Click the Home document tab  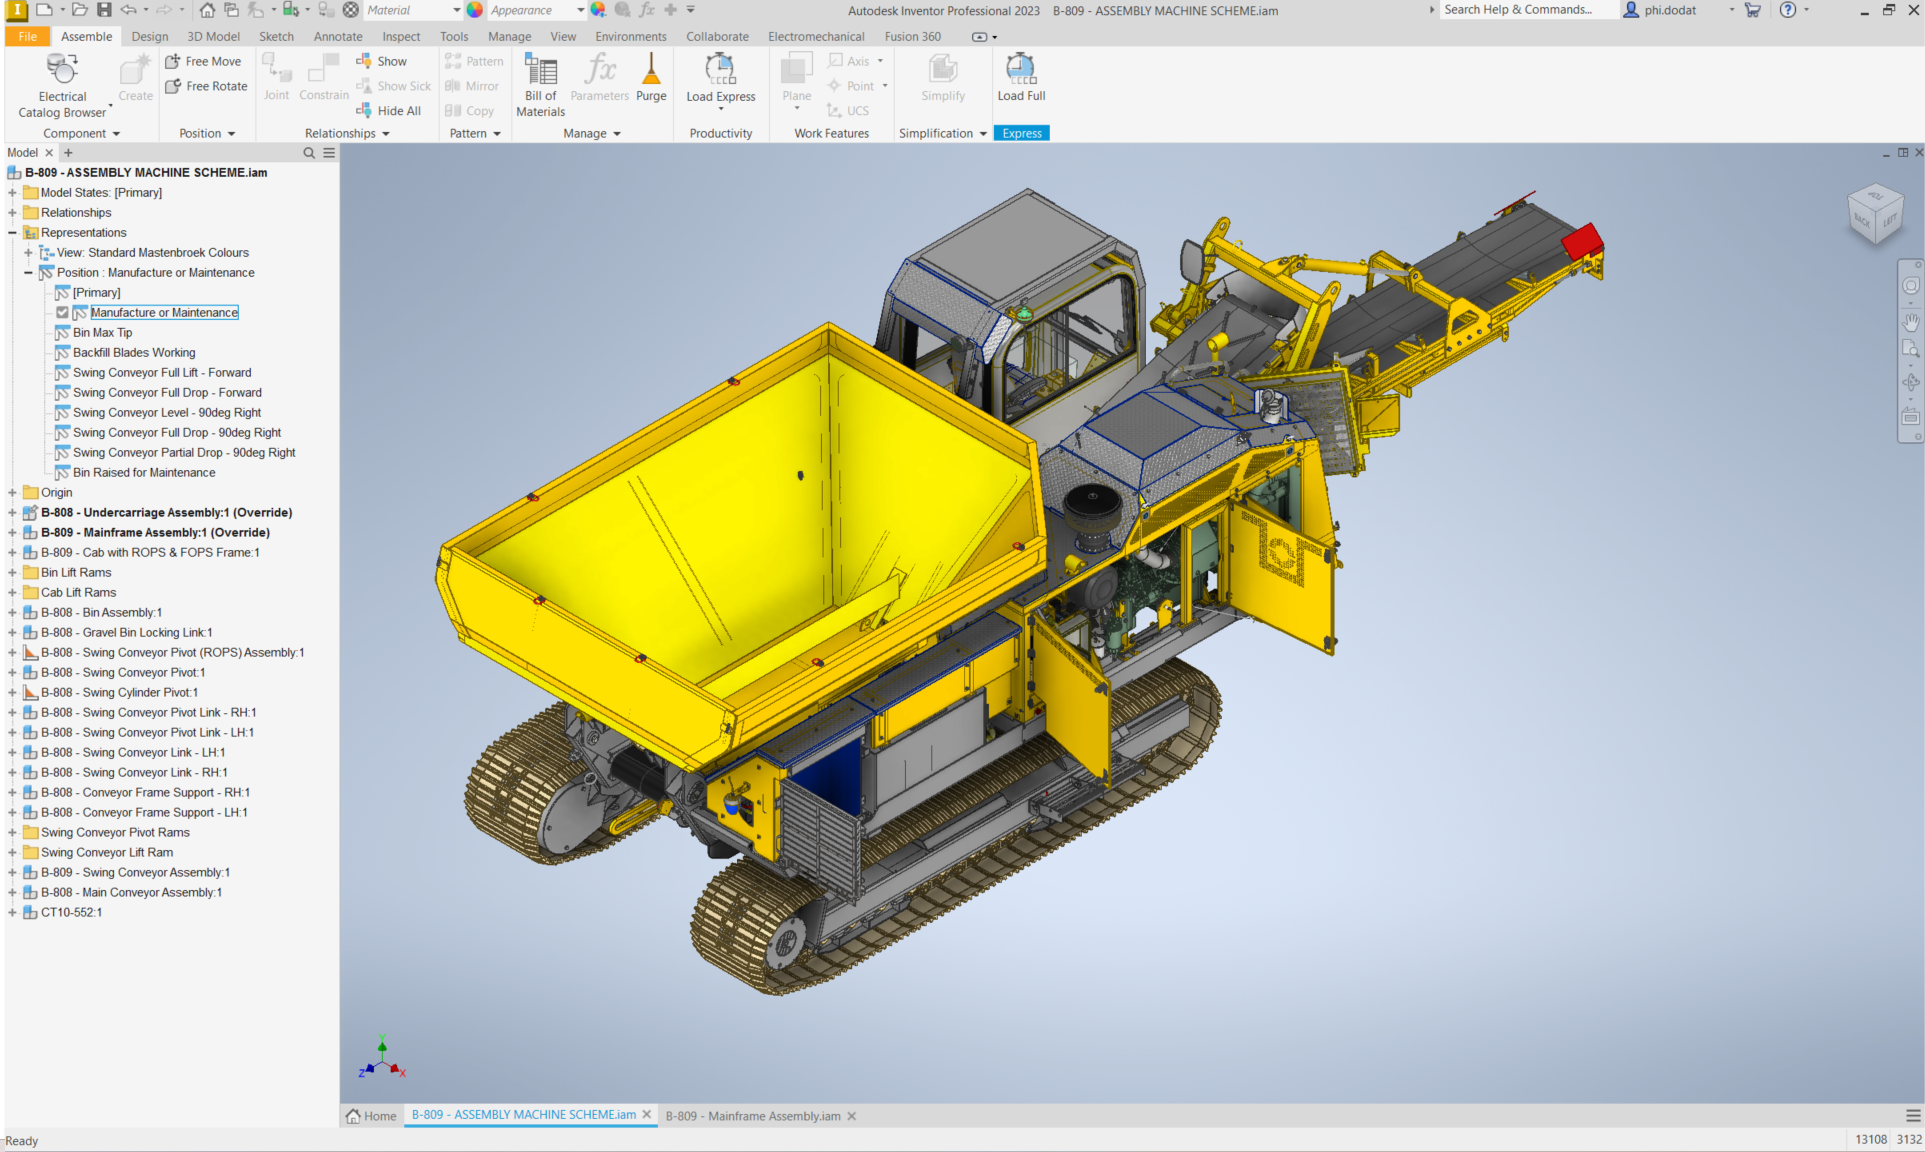tap(371, 1116)
